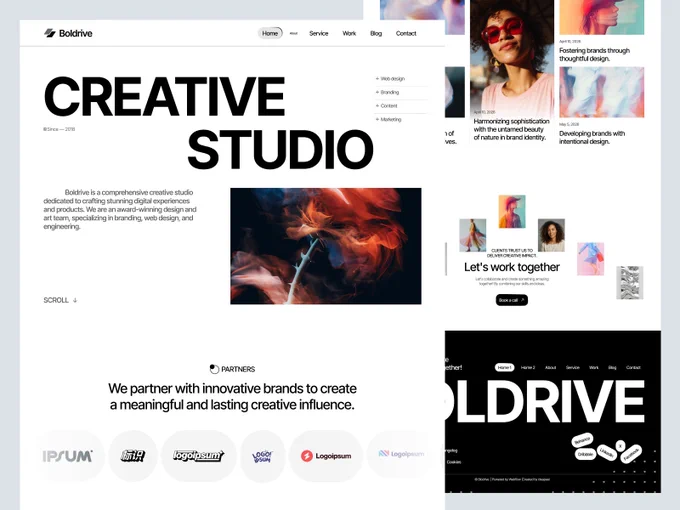Screen dimensions: 680x510
Task: Click the IPSUM partner logo
Action: tap(68, 456)
